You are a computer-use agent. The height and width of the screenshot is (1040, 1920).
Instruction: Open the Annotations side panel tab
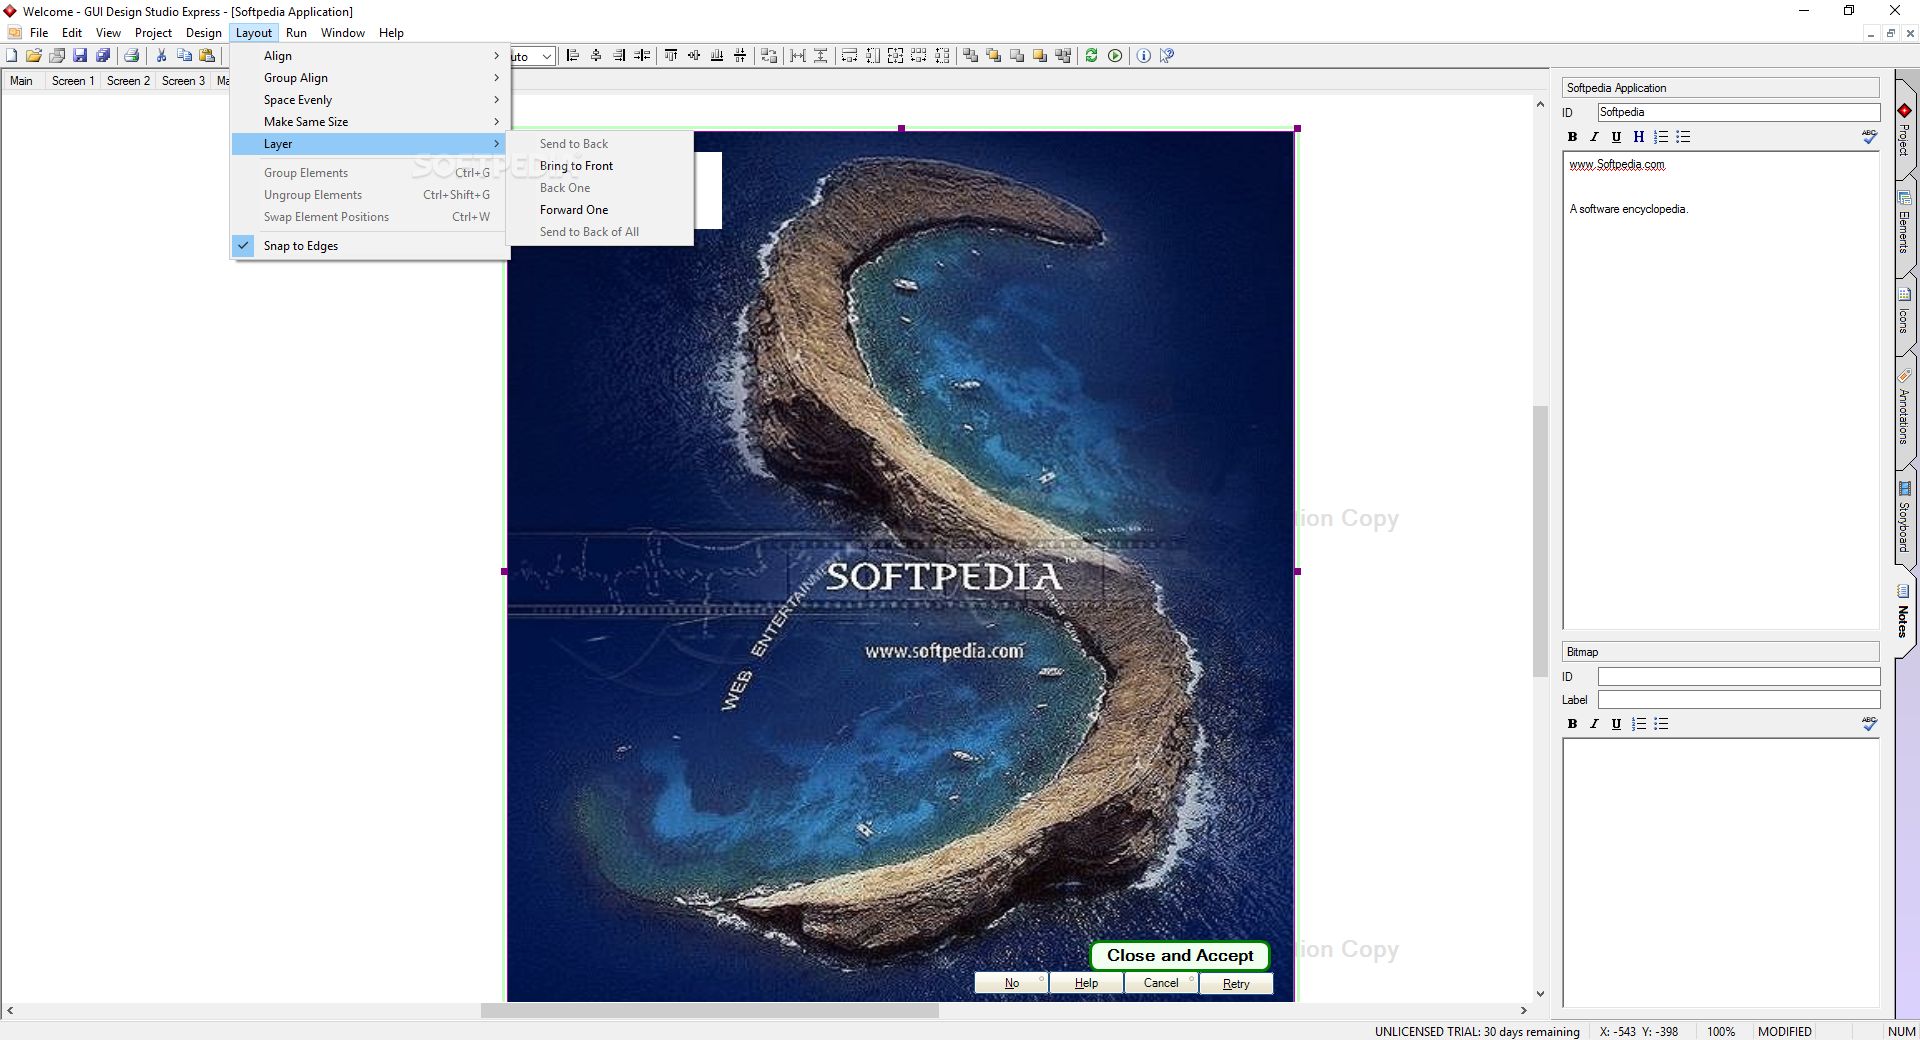[x=1905, y=410]
